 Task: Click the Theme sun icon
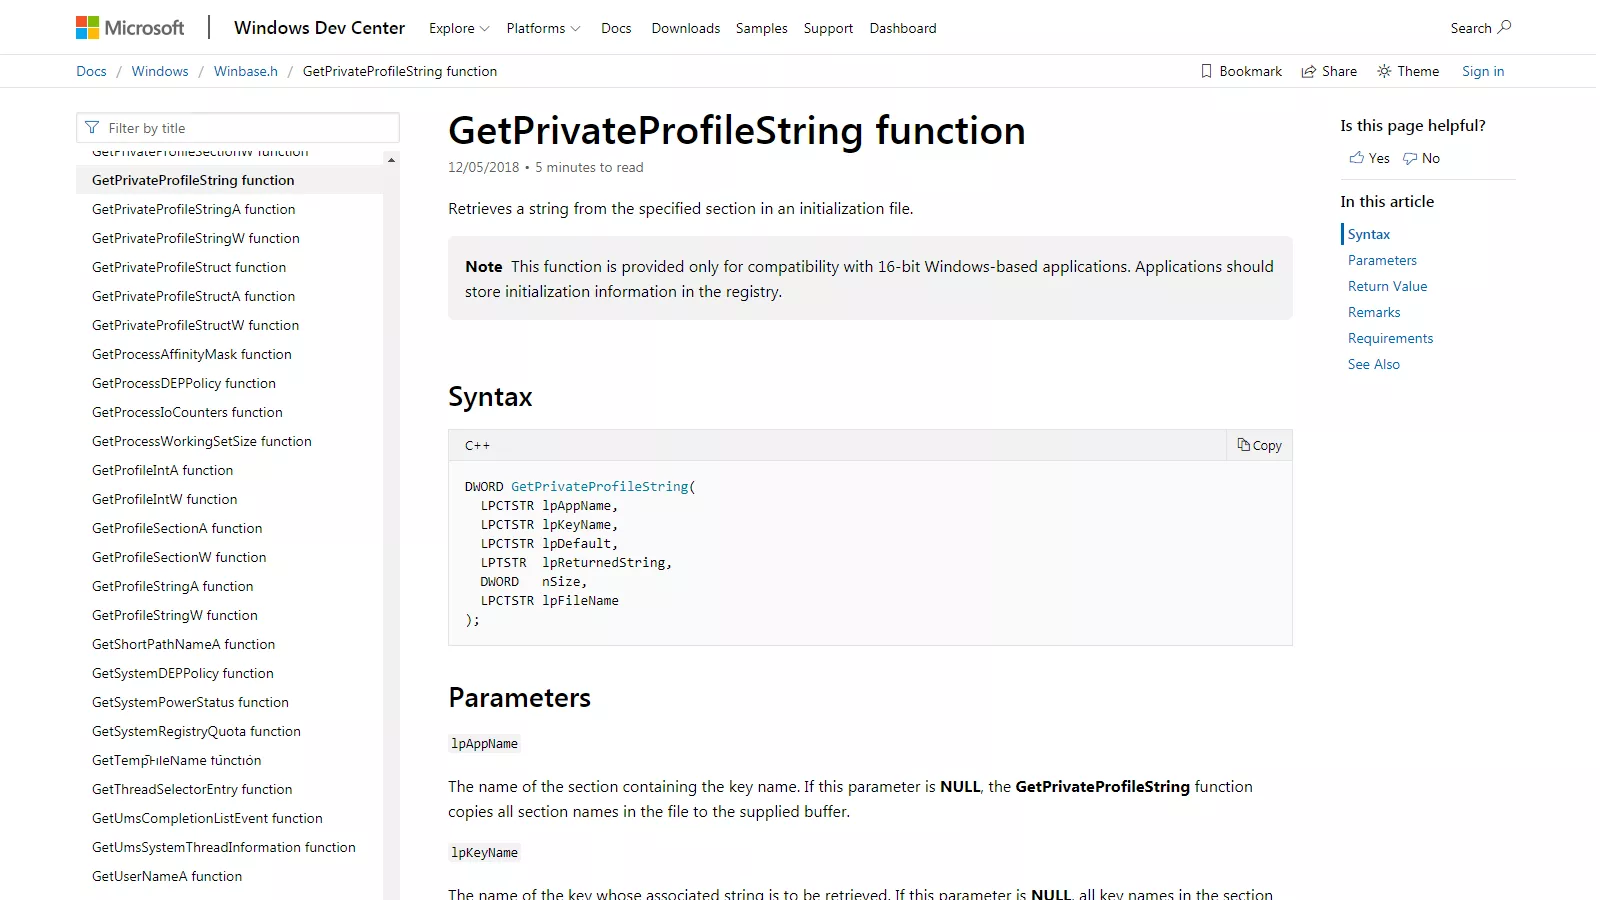tap(1384, 71)
